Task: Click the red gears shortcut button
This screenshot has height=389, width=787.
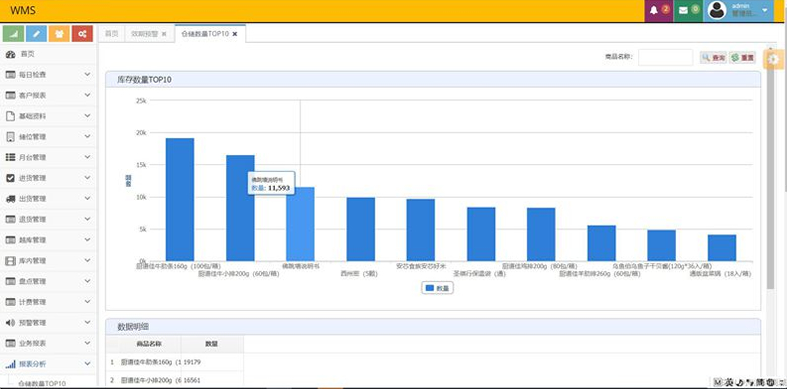Action: (x=82, y=34)
